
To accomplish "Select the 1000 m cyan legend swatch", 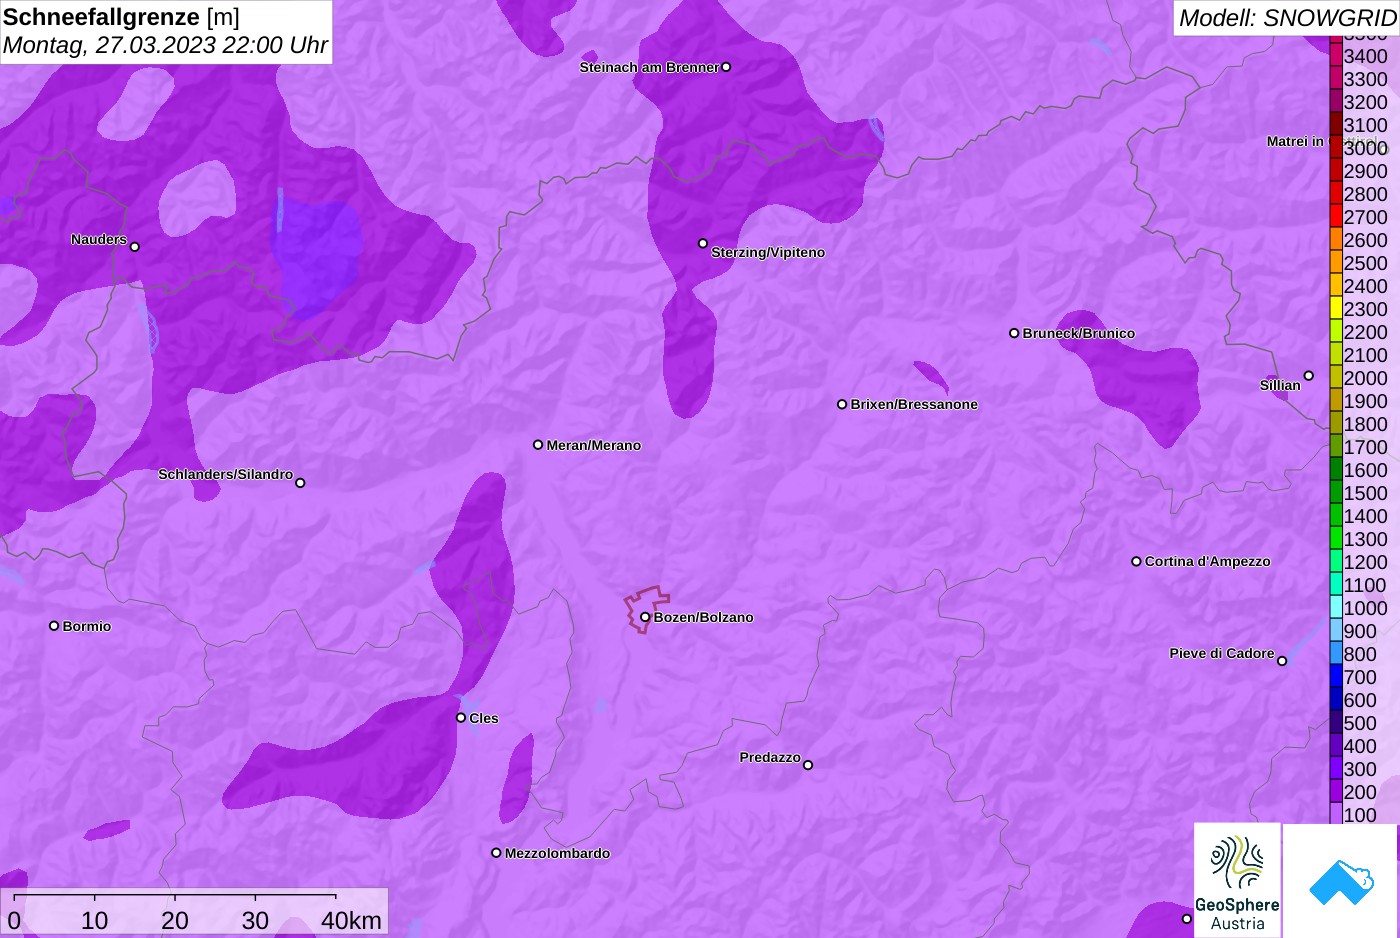I will tap(1336, 608).
